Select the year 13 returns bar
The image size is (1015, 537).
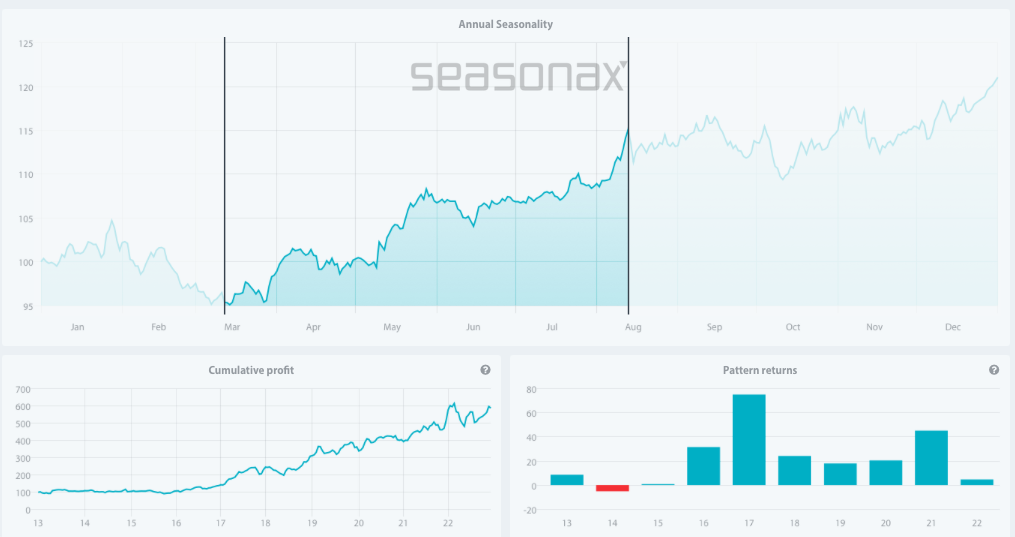tap(567, 480)
